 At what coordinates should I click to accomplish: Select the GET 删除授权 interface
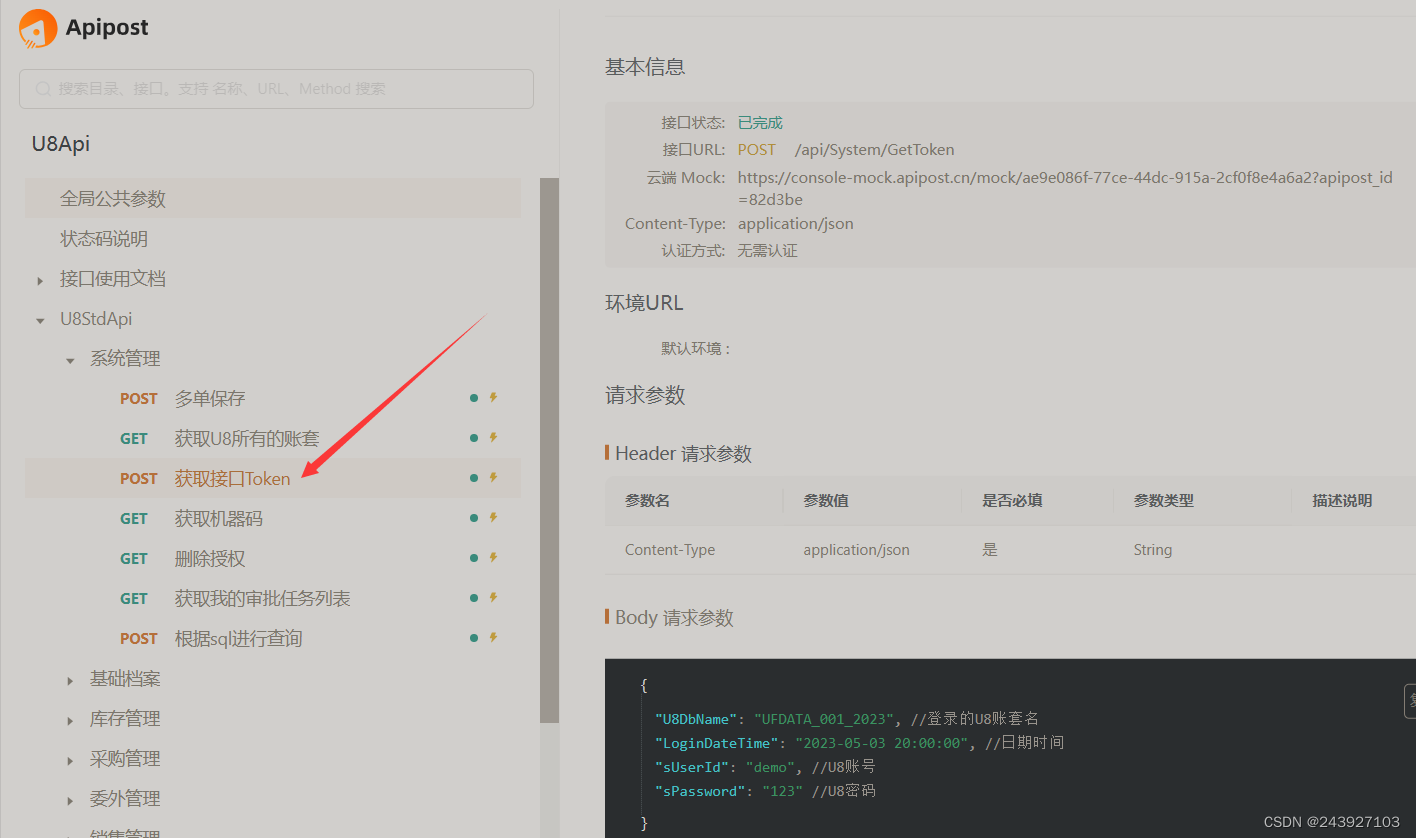pyautogui.click(x=273, y=558)
